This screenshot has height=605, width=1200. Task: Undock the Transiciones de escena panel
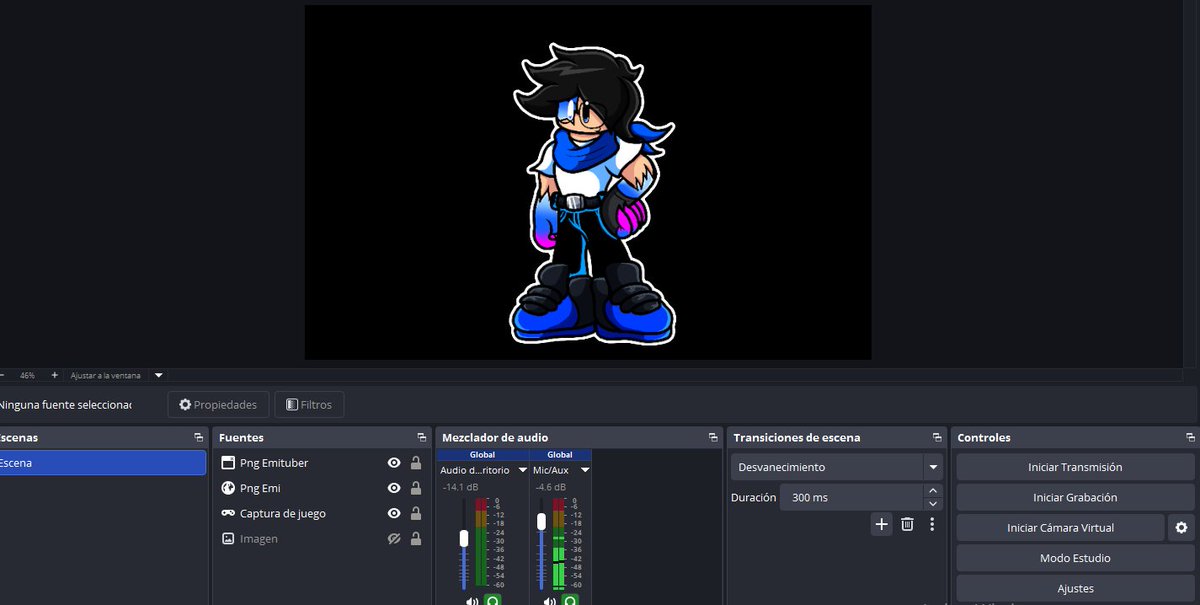point(937,438)
